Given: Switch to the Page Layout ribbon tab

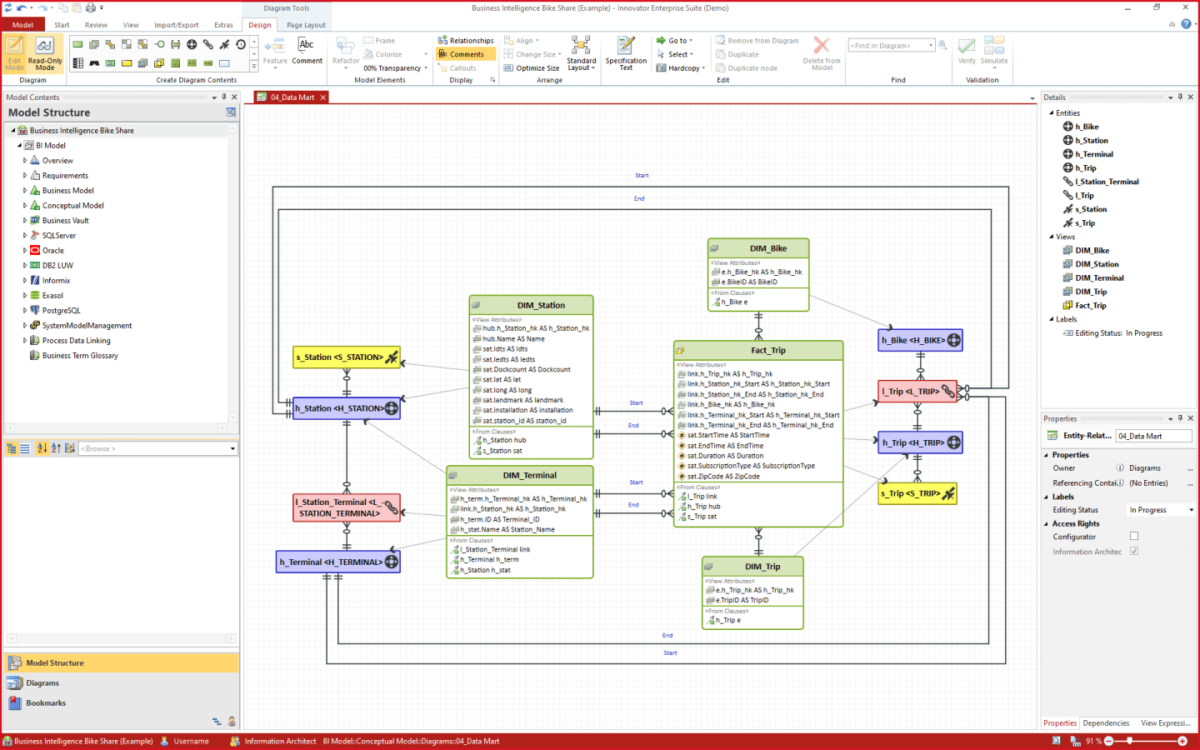Looking at the screenshot, I should tap(306, 25).
